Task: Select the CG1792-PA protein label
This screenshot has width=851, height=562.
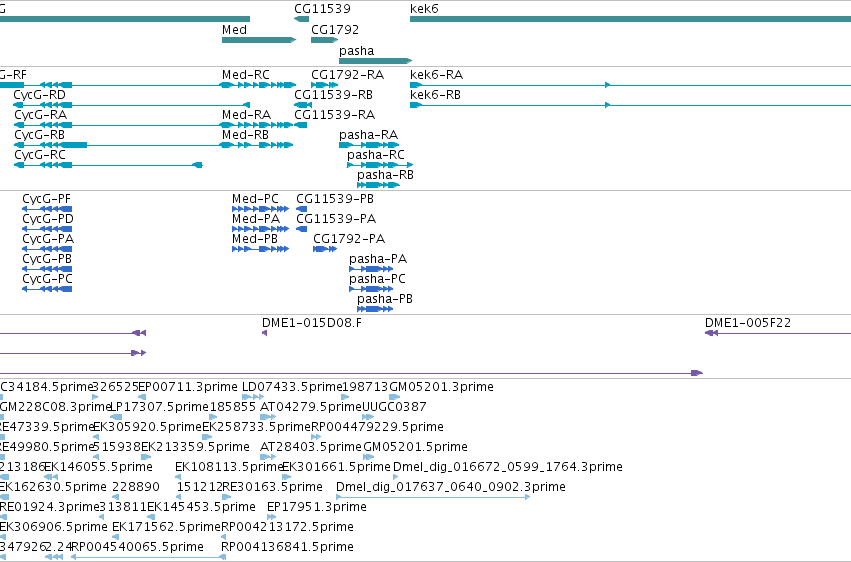Action: pyautogui.click(x=349, y=239)
